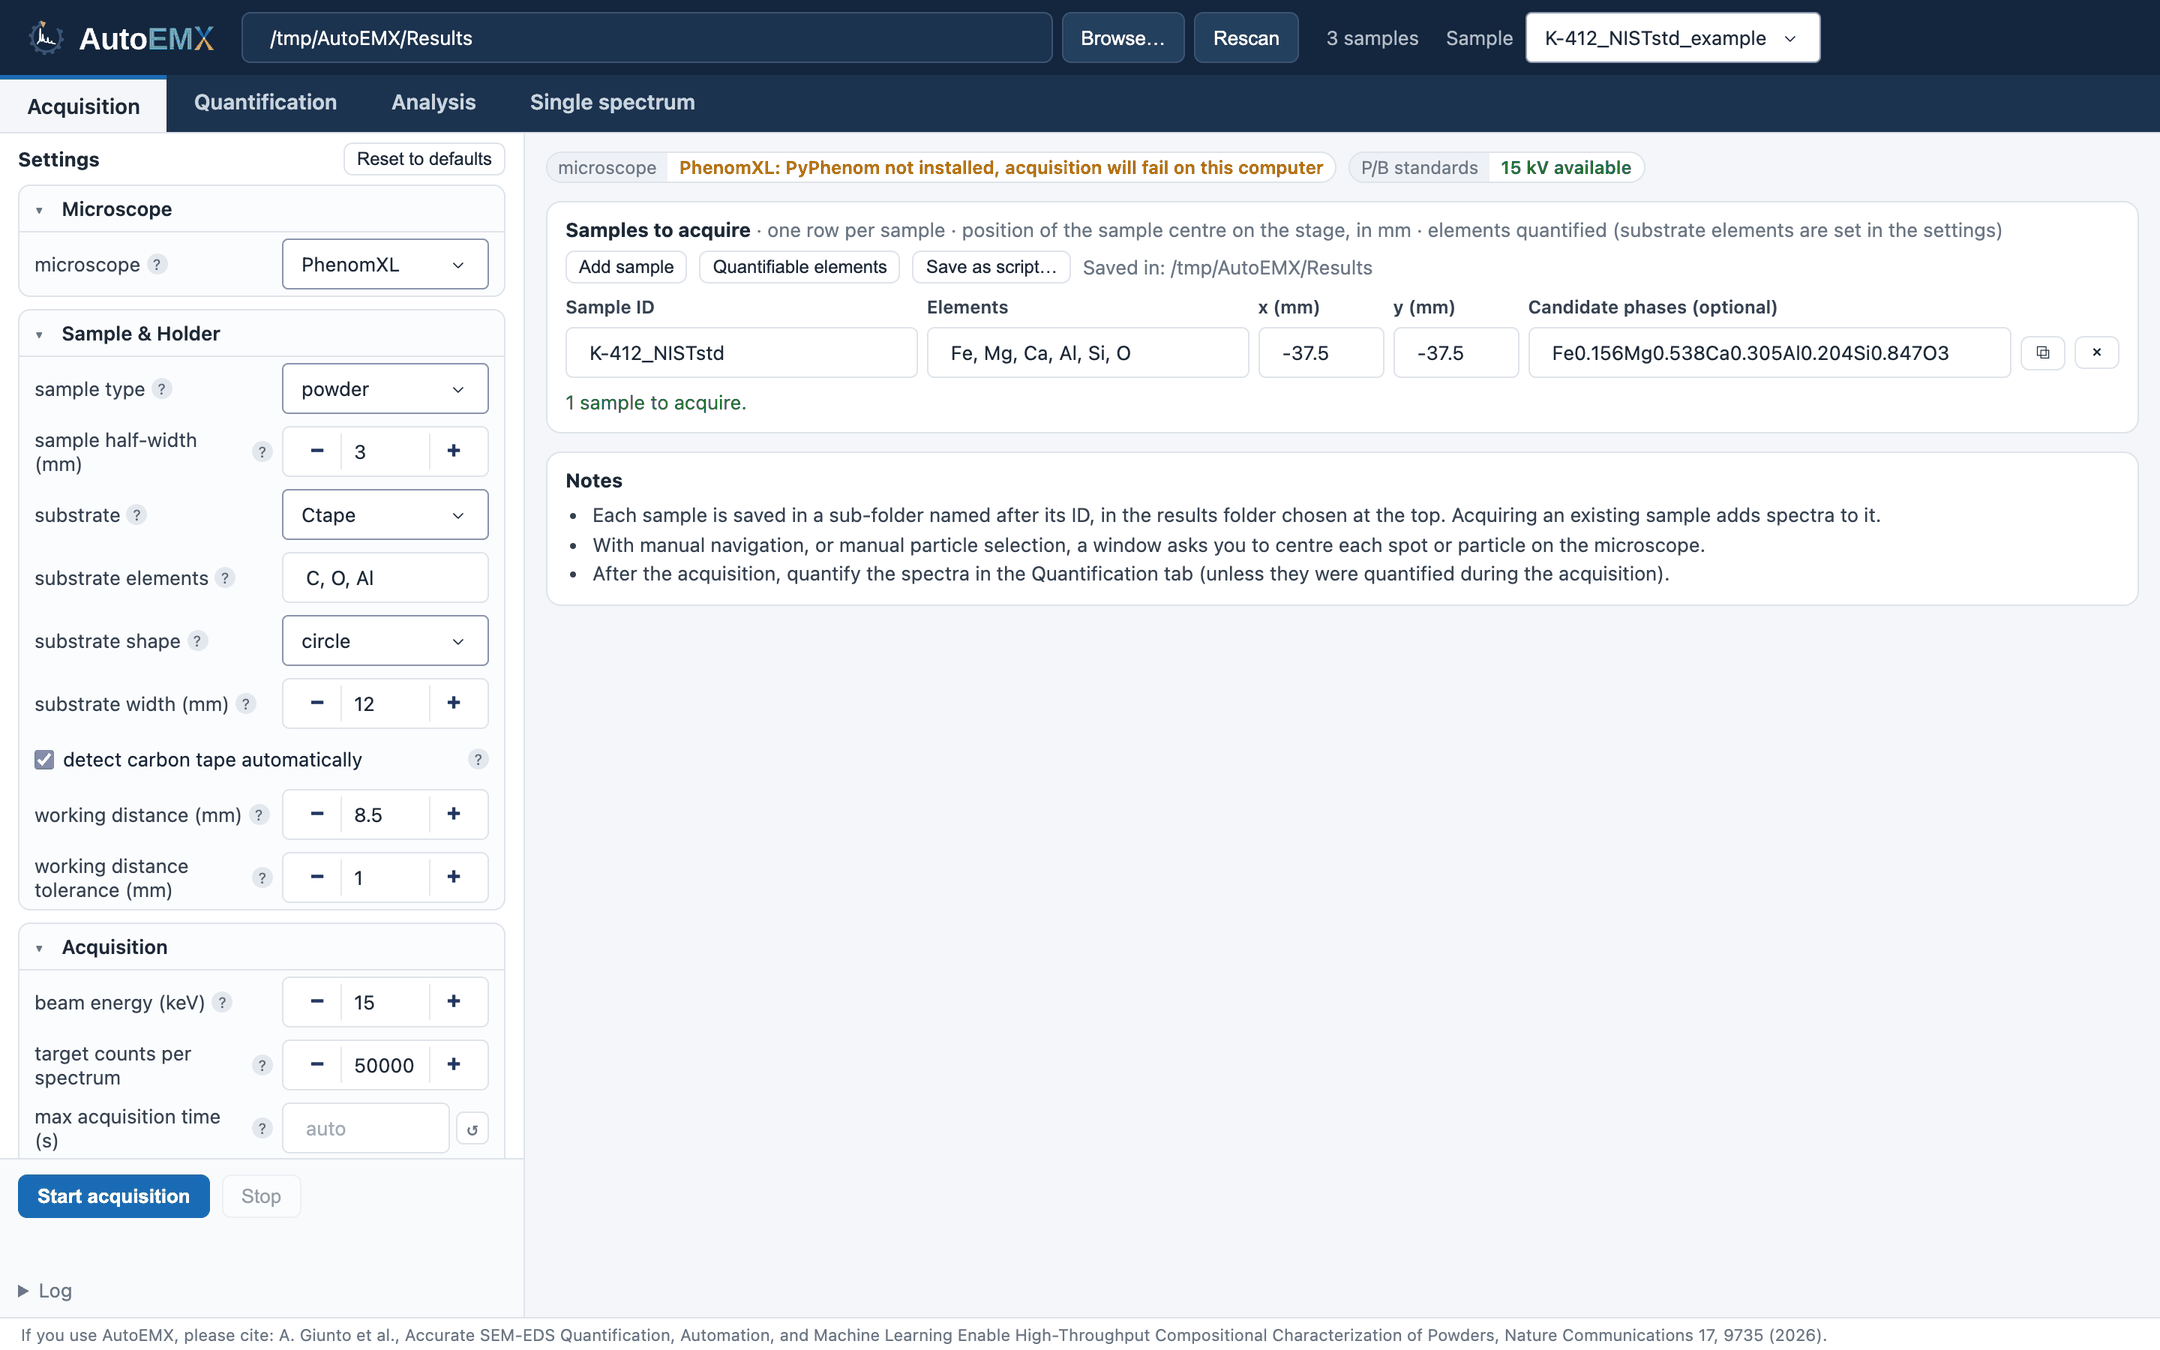Click the reset icon next to max acquisition time
The width and height of the screenshot is (2160, 1350).
(x=472, y=1129)
